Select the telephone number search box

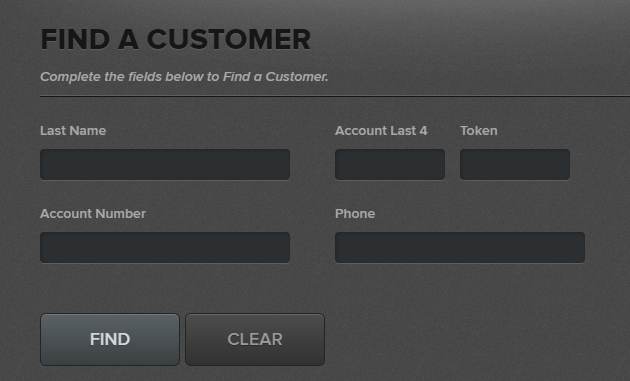tap(460, 248)
